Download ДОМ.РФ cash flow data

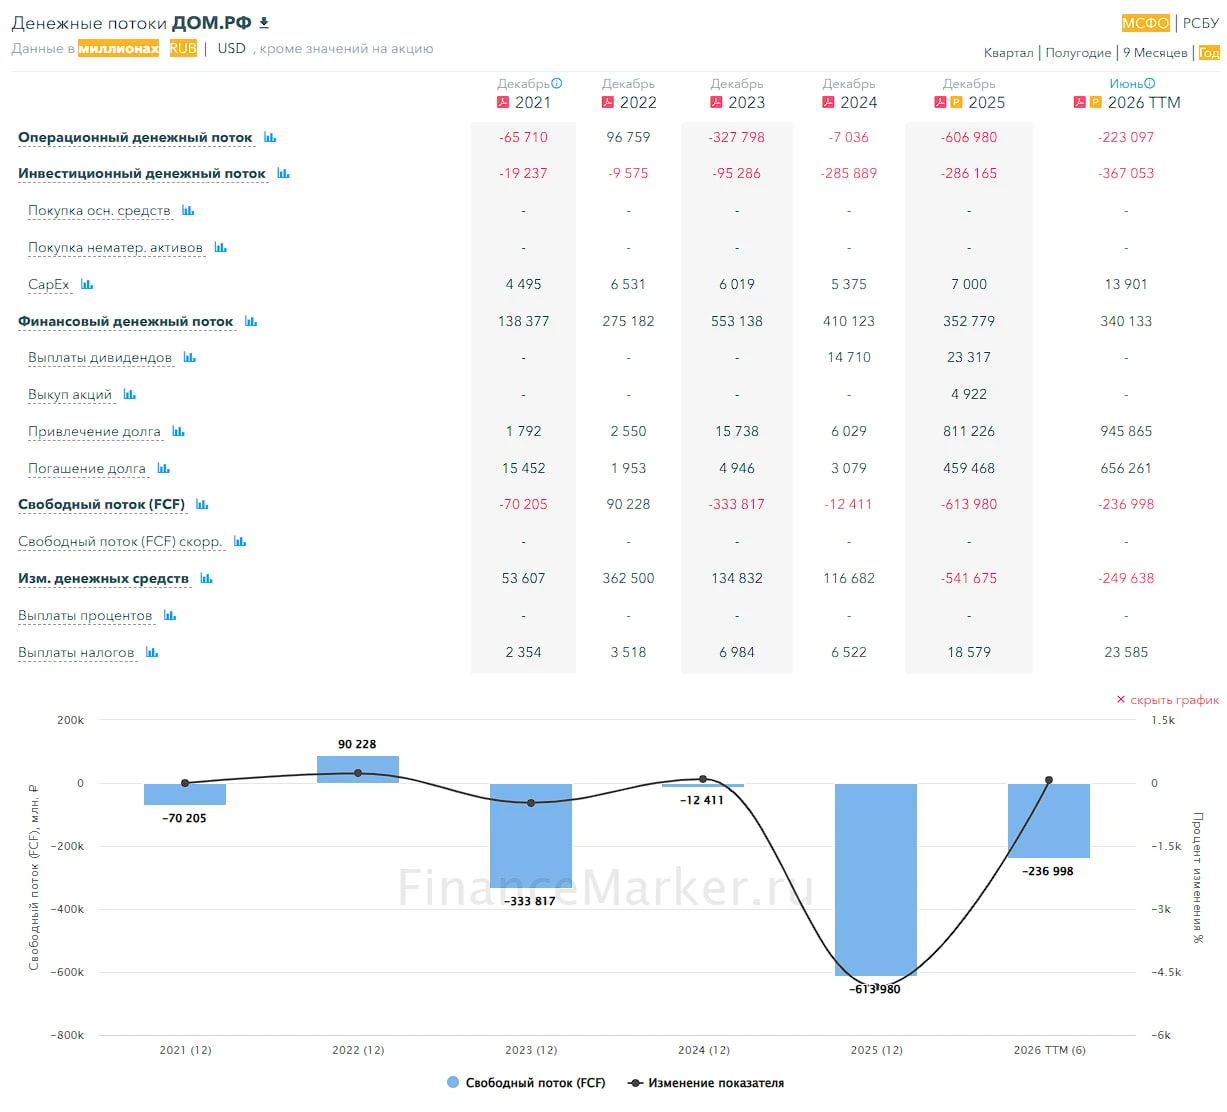pyautogui.click(x=264, y=22)
